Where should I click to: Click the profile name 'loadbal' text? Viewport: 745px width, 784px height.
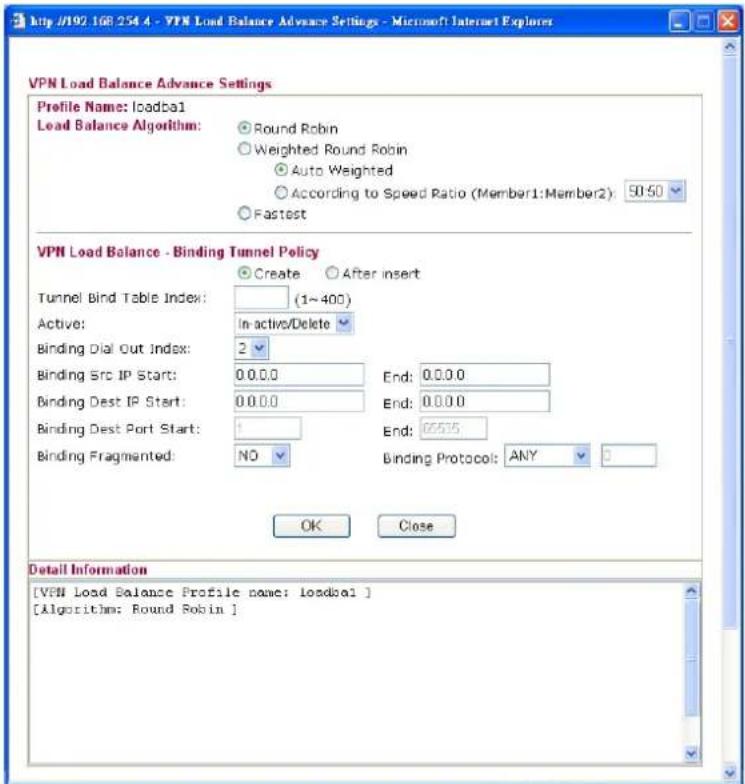(x=158, y=107)
